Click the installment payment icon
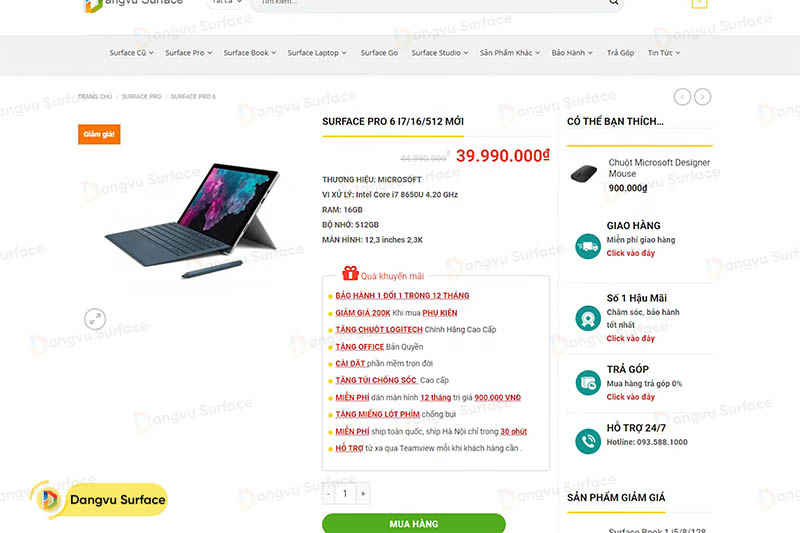800x533 pixels. click(x=588, y=383)
